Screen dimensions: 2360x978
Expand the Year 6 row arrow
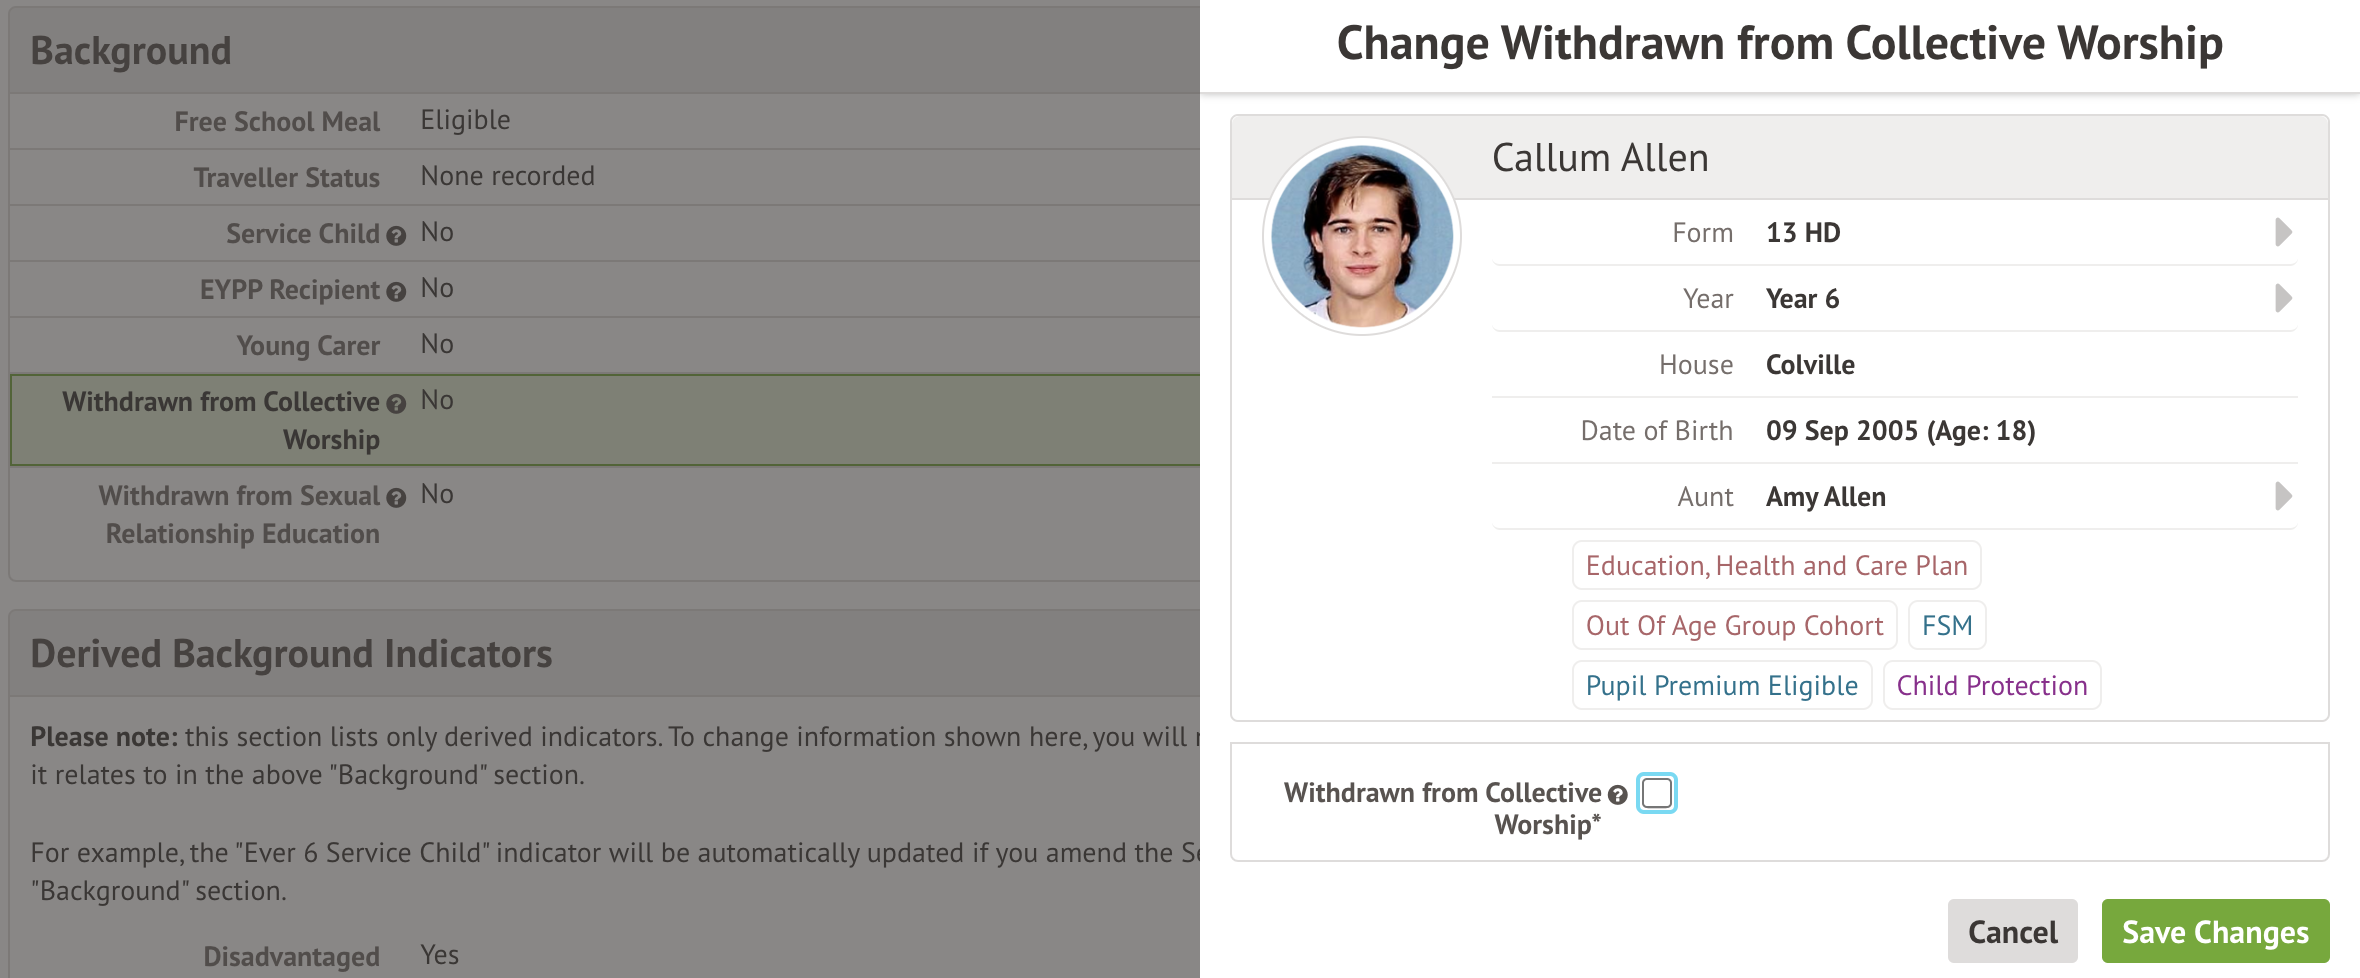coord(2283,298)
